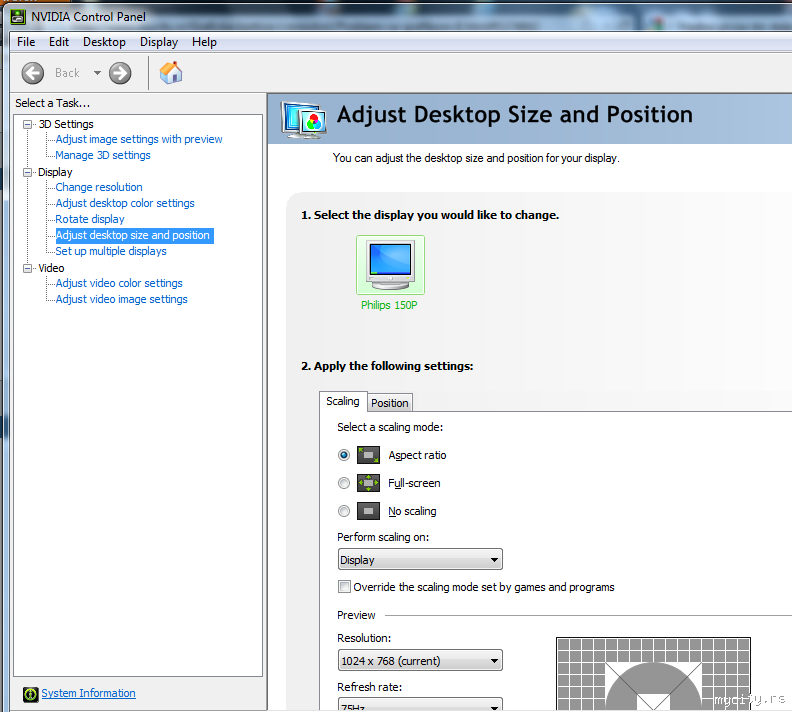
Task: Open the Refresh rate dropdown
Action: (x=420, y=704)
